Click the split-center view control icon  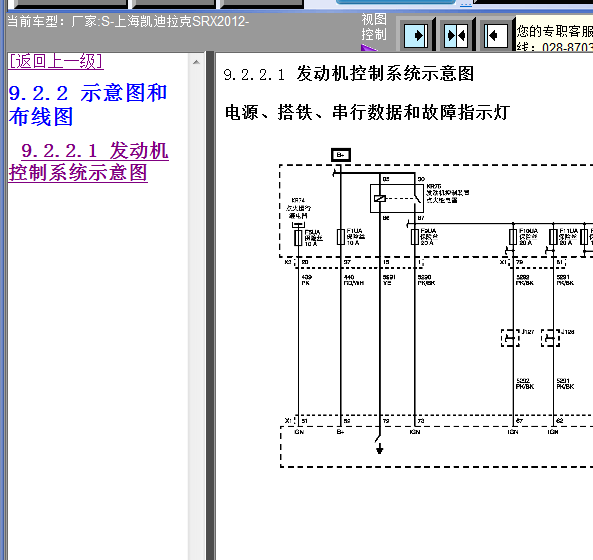click(x=456, y=36)
